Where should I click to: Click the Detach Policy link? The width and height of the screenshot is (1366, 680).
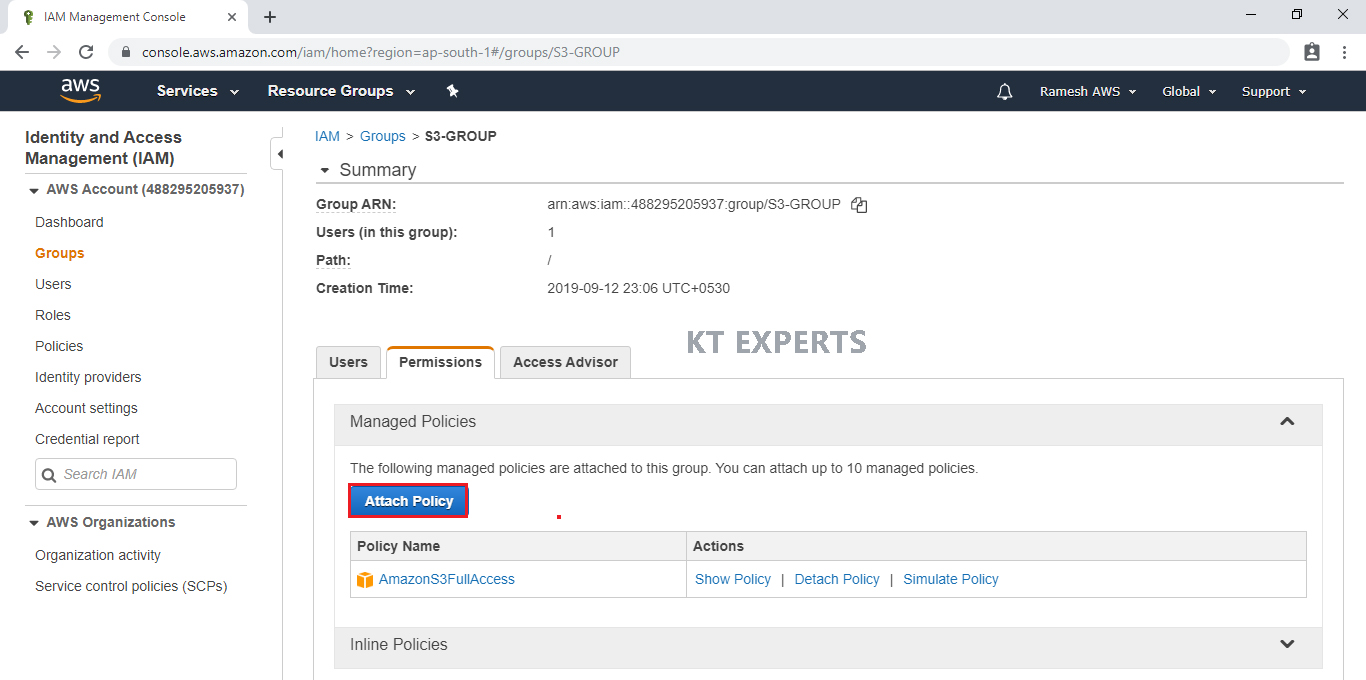[x=837, y=580]
